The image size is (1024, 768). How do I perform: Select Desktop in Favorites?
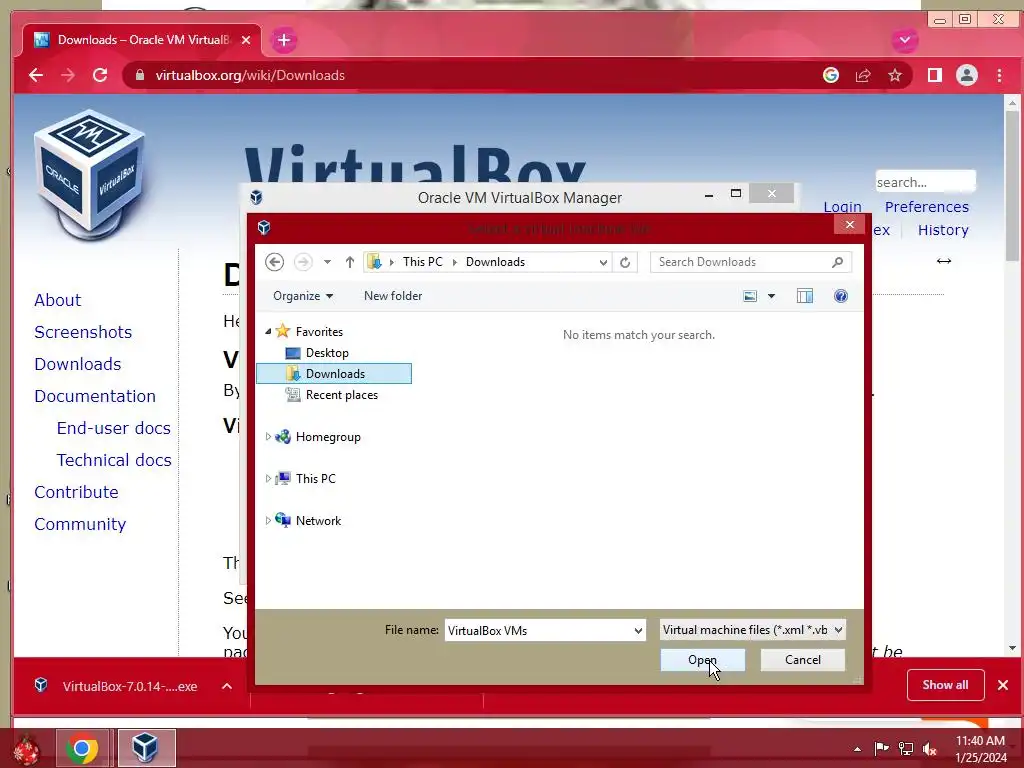[327, 353]
